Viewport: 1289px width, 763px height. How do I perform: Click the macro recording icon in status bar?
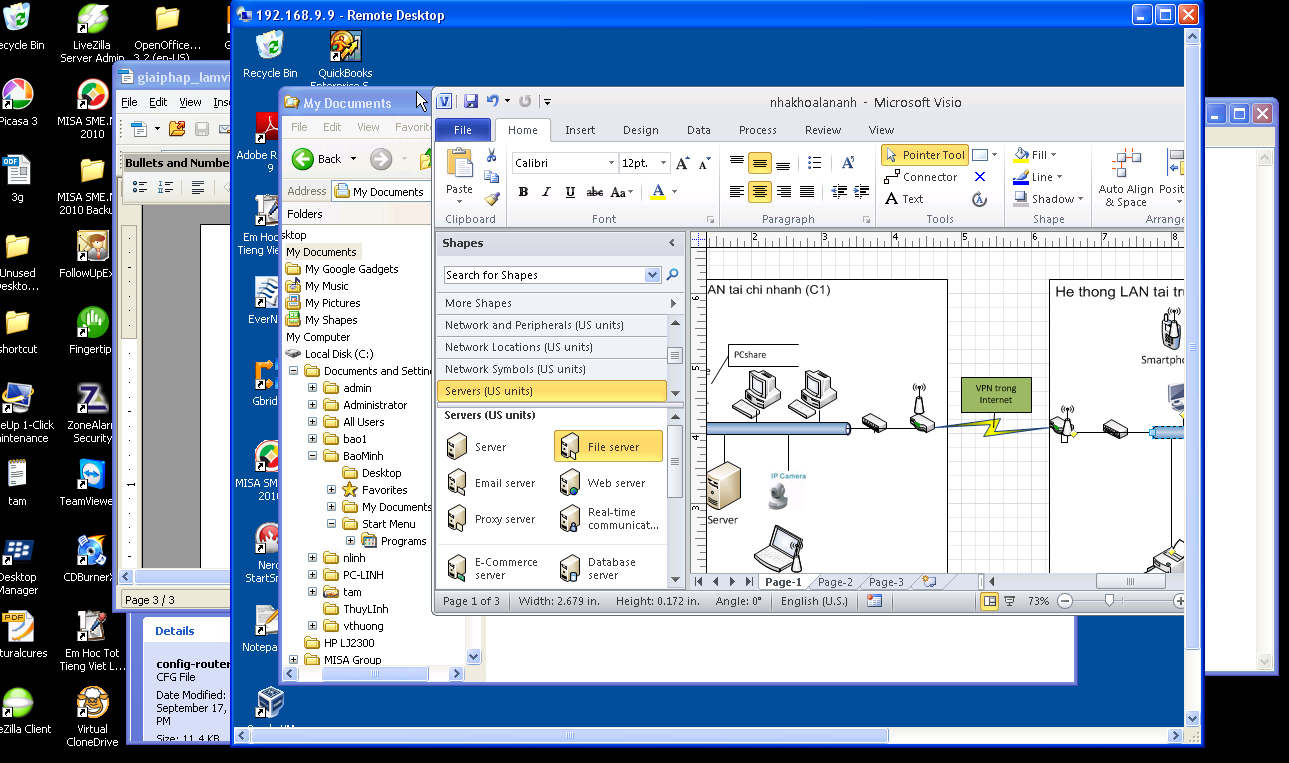(x=875, y=601)
